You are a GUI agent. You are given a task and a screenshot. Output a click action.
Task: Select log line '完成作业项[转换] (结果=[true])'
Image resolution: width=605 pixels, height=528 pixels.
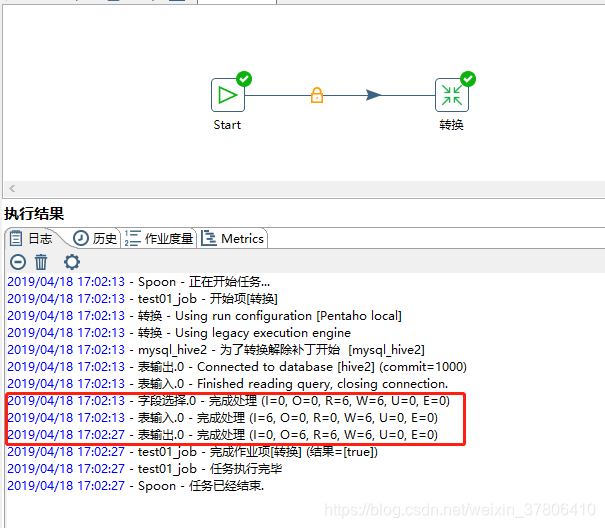(193, 452)
